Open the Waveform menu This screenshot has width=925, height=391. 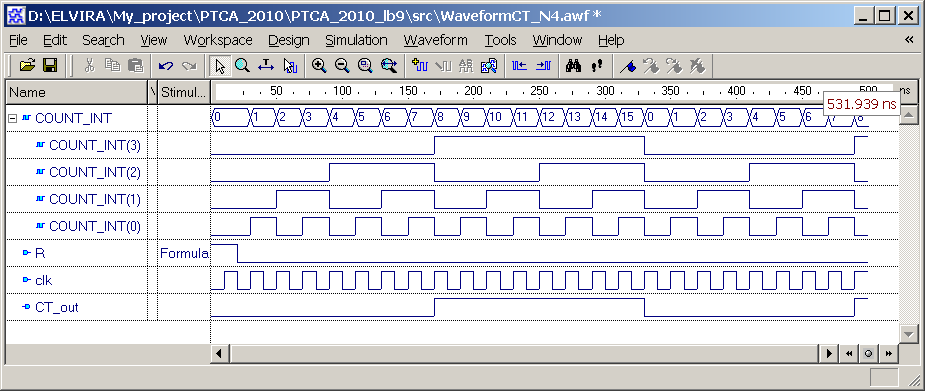click(x=435, y=40)
